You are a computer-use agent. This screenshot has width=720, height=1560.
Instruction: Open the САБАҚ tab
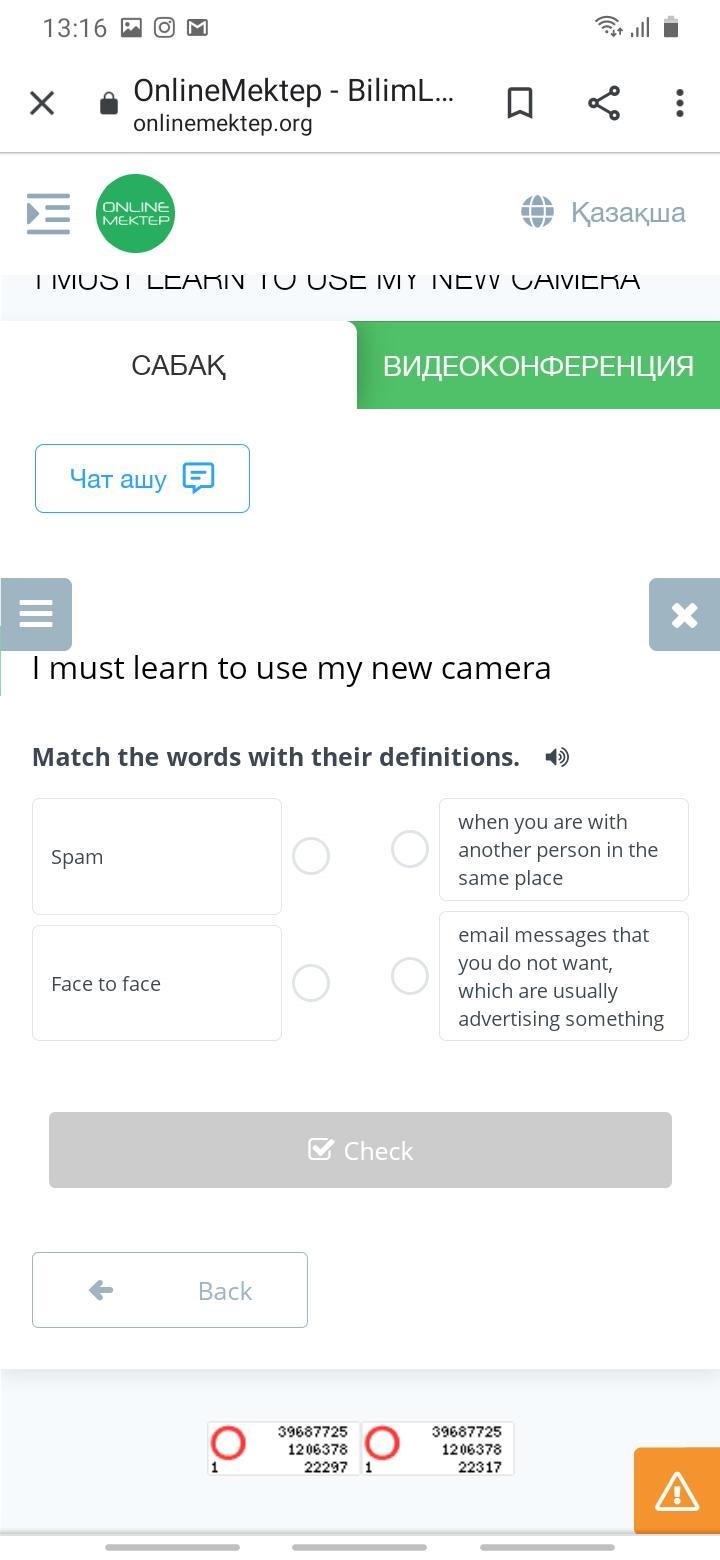click(178, 365)
